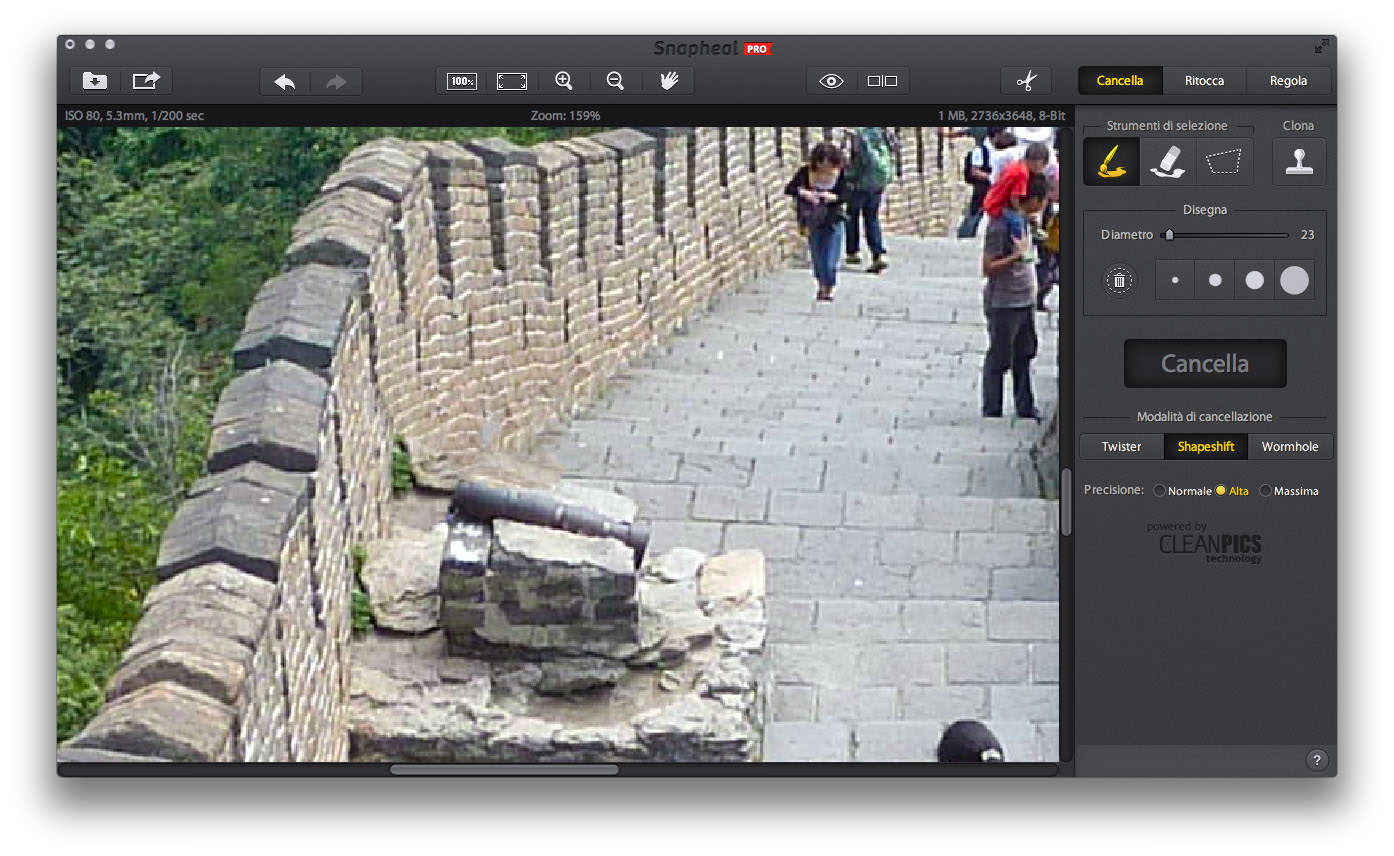Screen dimensions: 1394x856
Task: Set zoom to 100% actual size
Action: coord(461,81)
